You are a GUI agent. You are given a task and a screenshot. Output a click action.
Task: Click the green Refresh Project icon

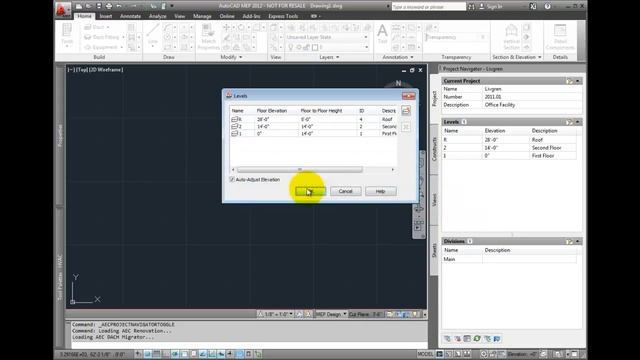[x=477, y=338]
